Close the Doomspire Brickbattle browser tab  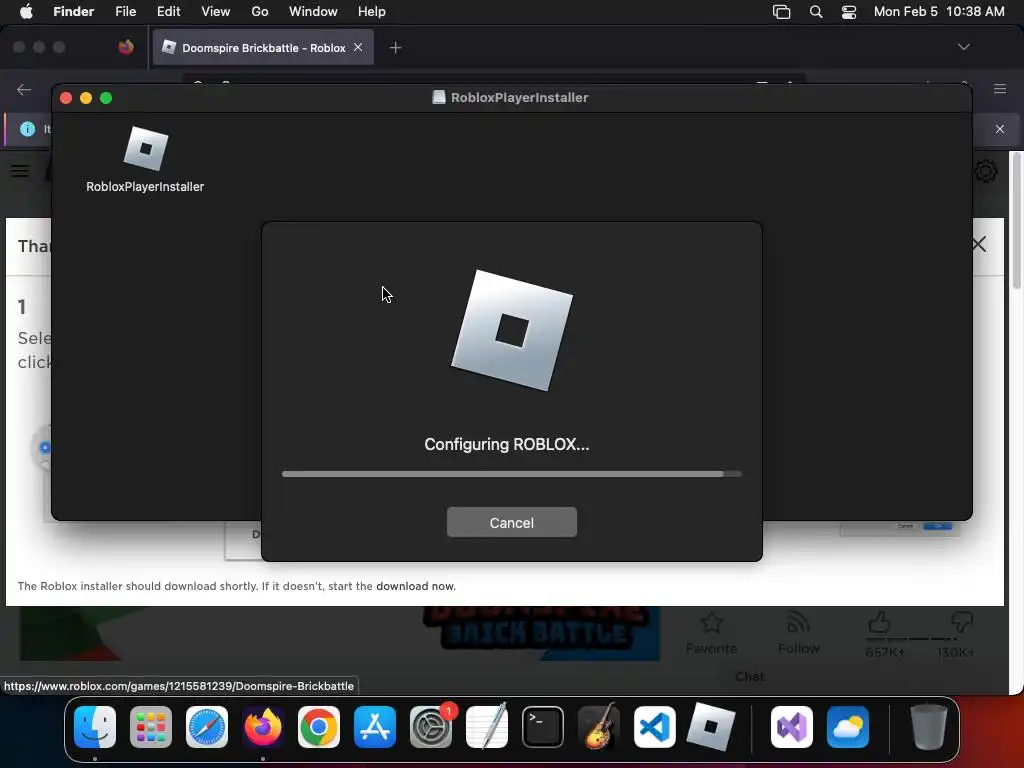click(x=358, y=47)
